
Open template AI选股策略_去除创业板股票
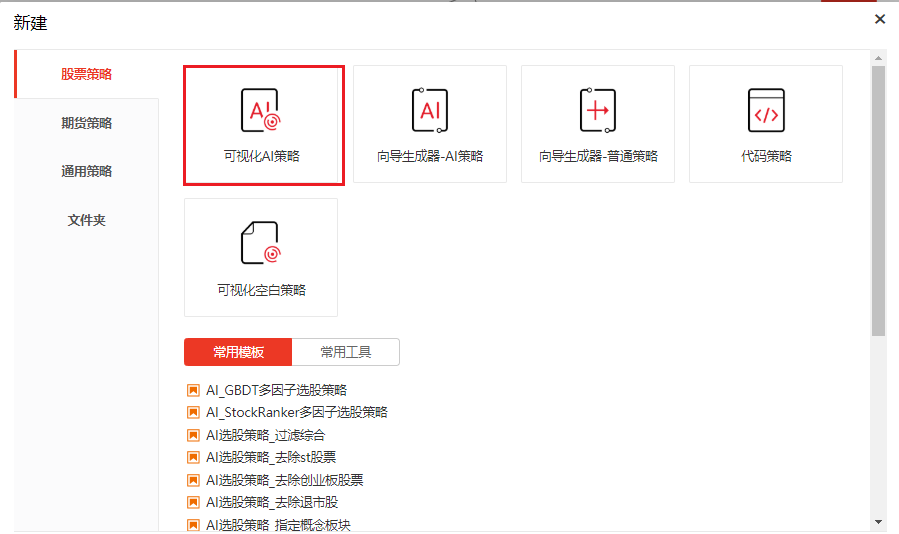coord(284,480)
